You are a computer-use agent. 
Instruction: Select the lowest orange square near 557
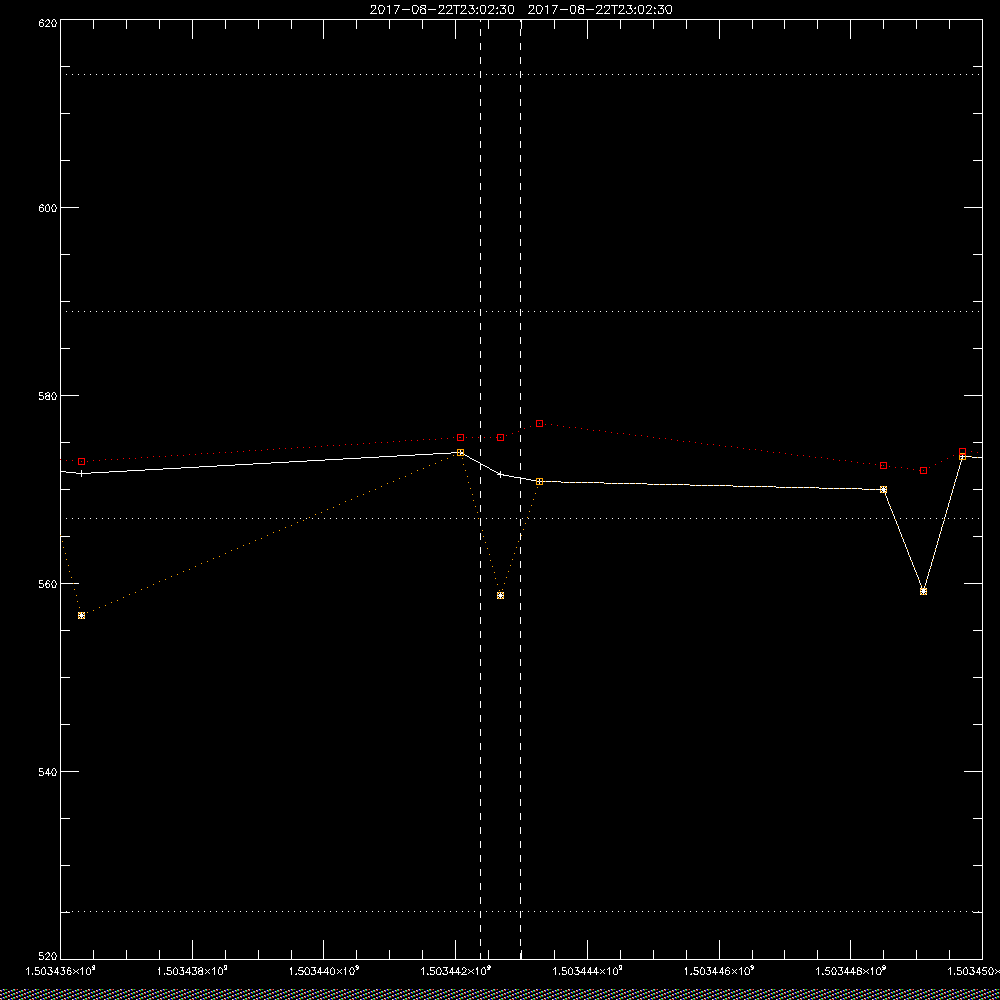pyautogui.click(x=82, y=615)
